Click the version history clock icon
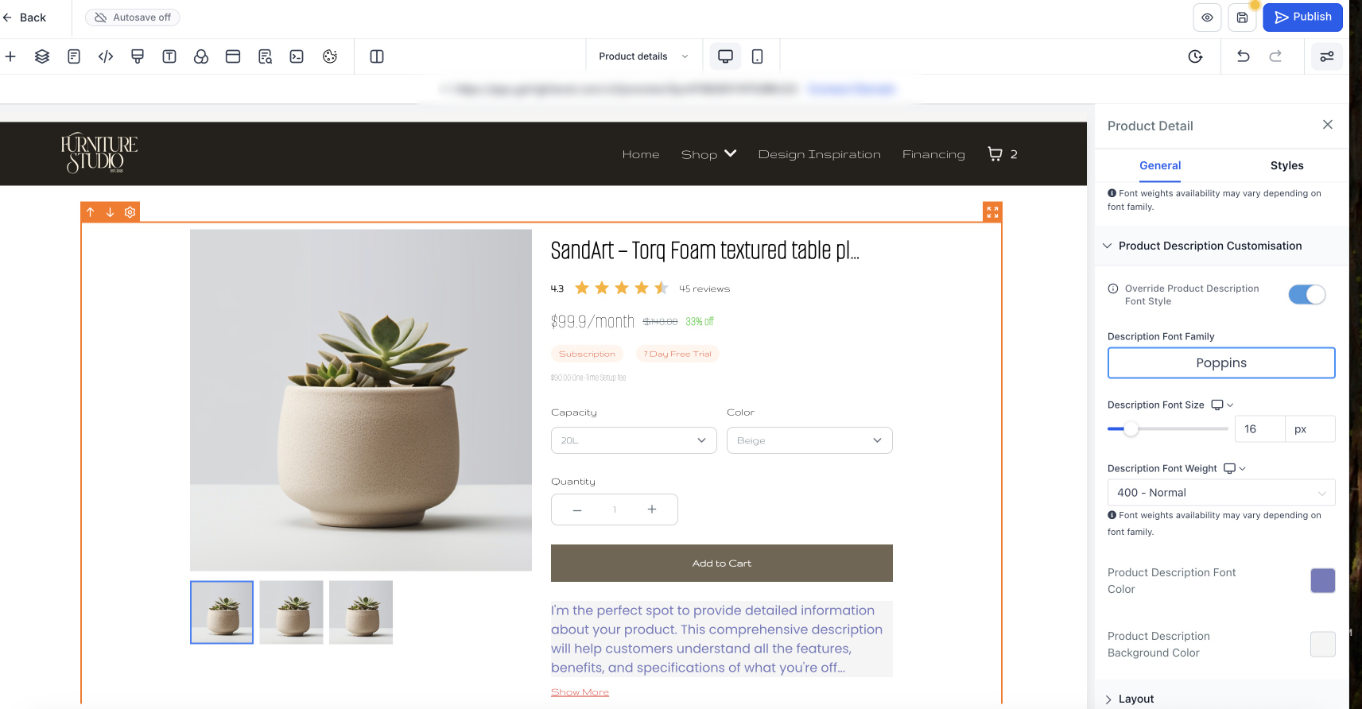1362x709 pixels. [x=1195, y=57]
